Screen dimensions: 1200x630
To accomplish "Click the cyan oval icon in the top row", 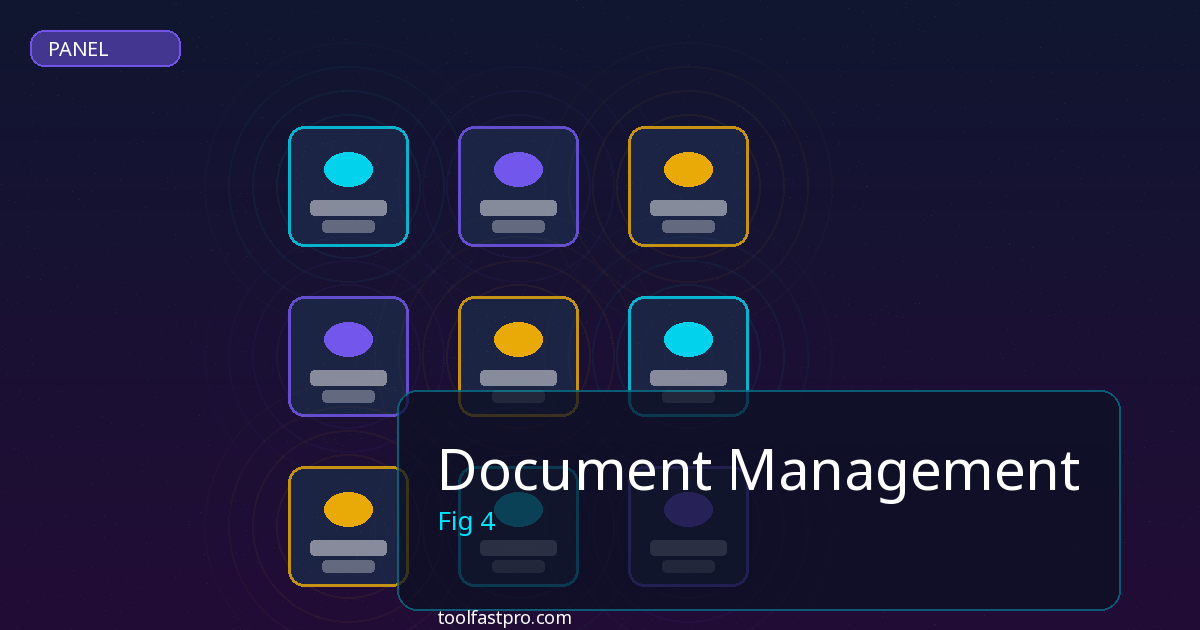I will click(348, 169).
